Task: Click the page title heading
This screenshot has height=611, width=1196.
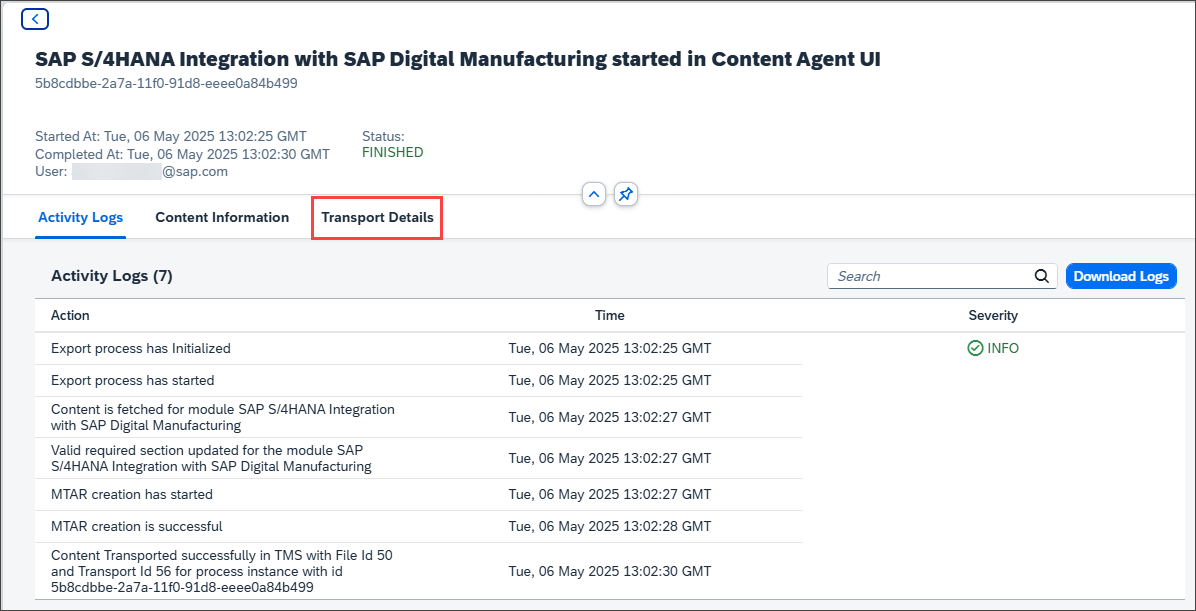Action: coord(458,60)
